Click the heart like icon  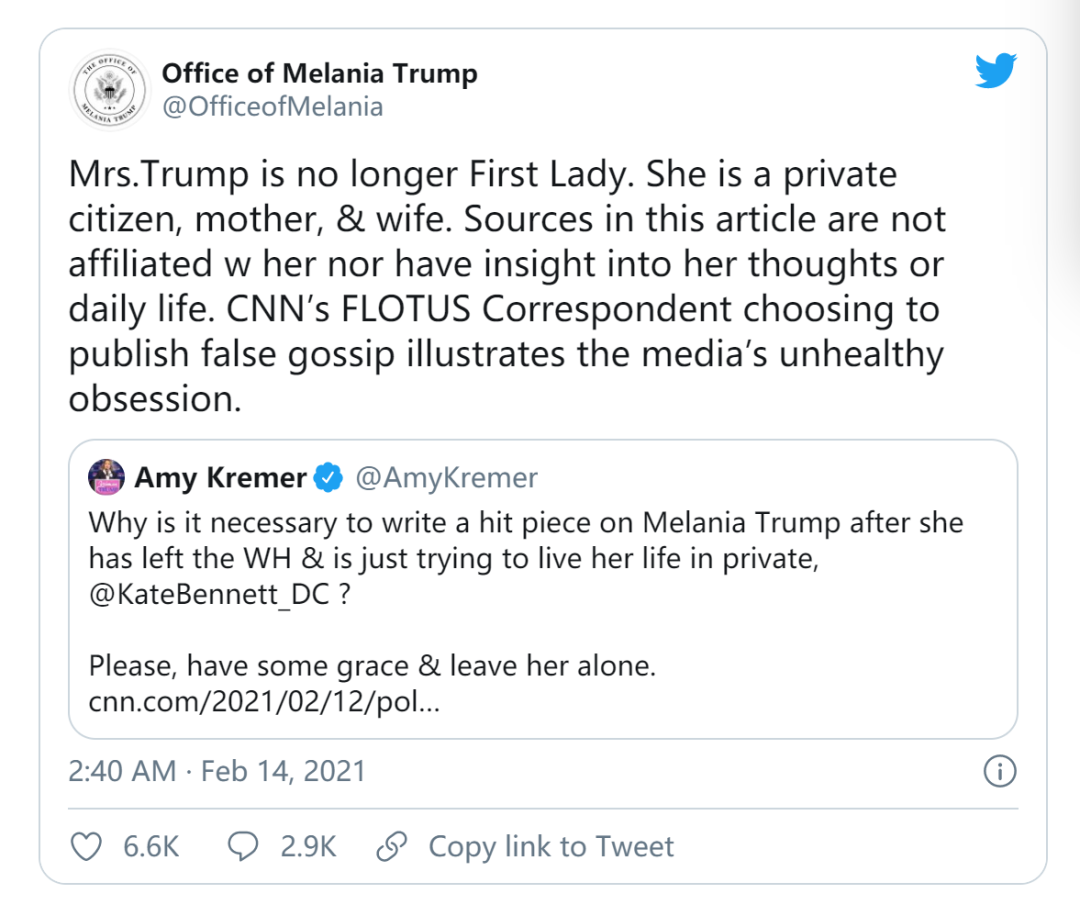click(x=87, y=846)
